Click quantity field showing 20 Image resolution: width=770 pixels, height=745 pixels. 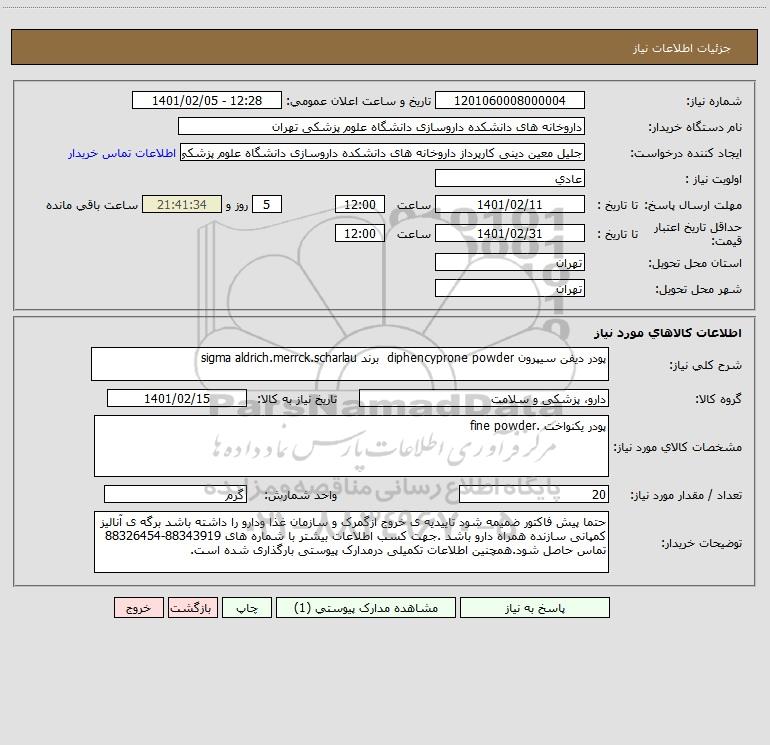tap(534, 494)
